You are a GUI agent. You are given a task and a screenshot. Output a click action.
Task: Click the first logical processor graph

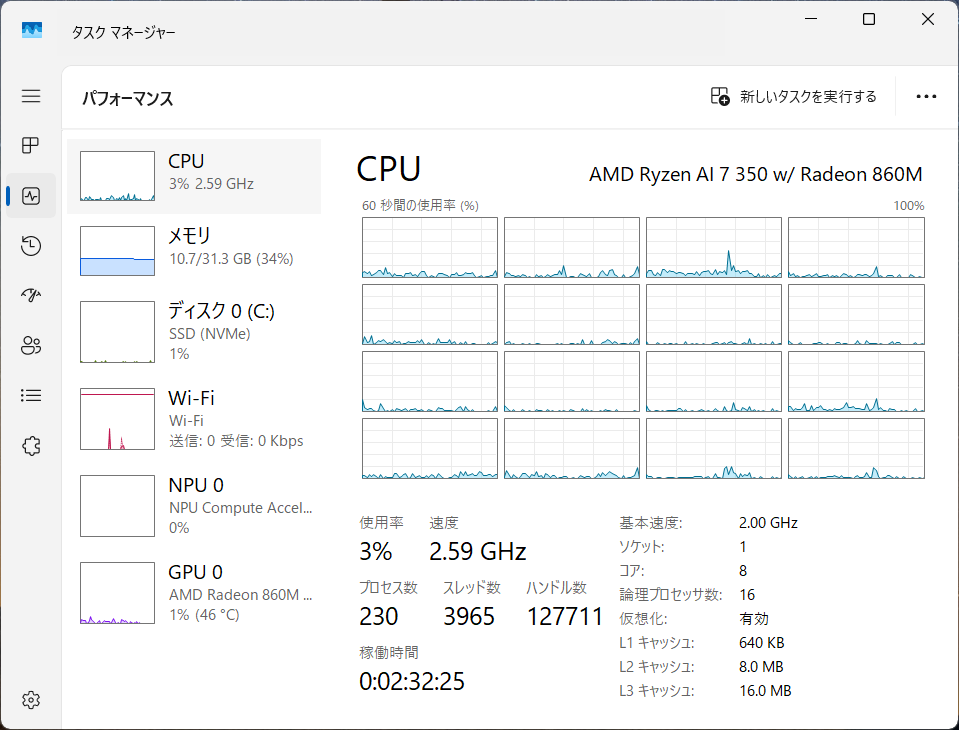pos(430,248)
